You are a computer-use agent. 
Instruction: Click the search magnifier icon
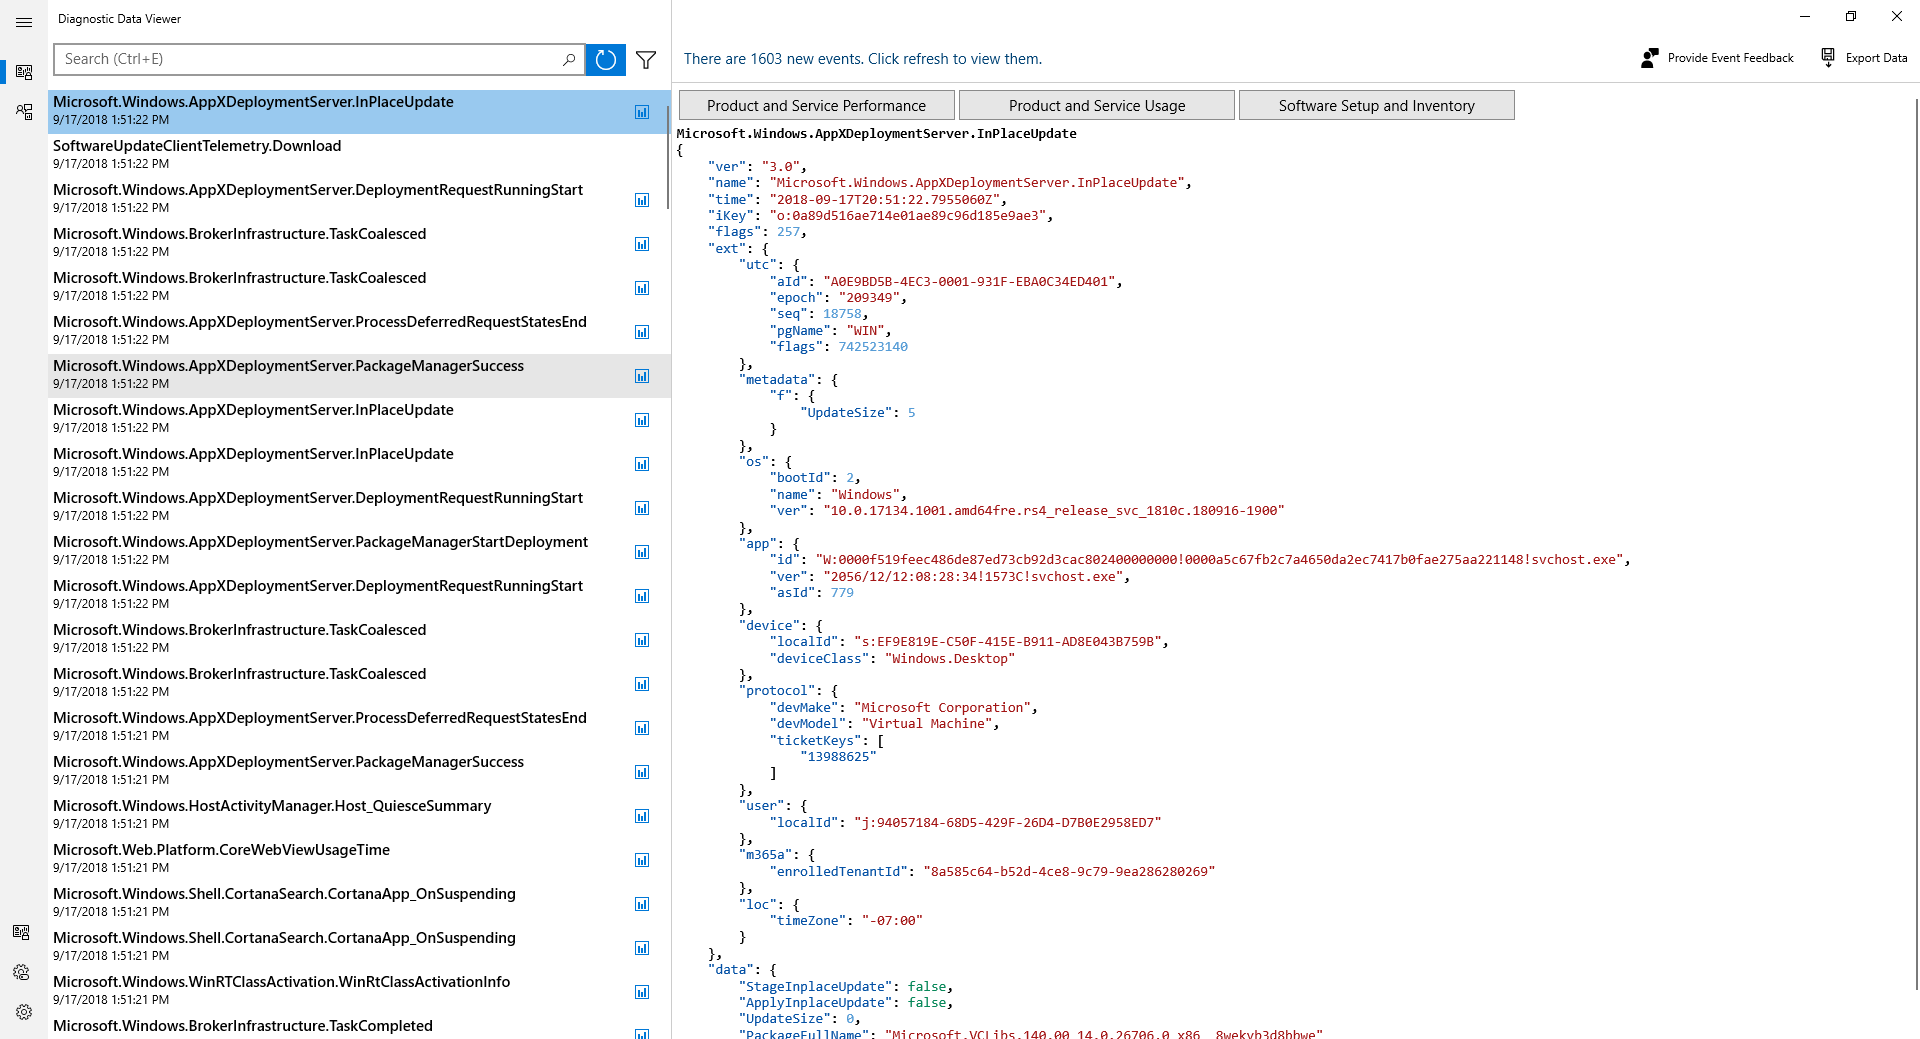pos(568,60)
